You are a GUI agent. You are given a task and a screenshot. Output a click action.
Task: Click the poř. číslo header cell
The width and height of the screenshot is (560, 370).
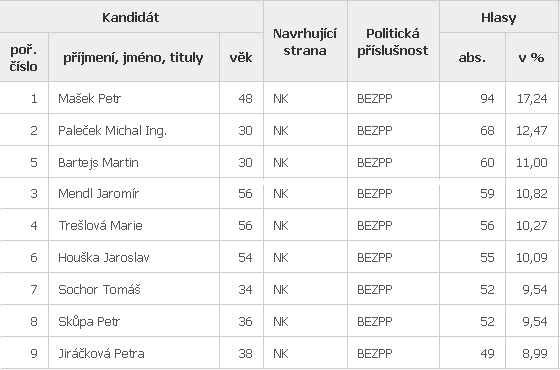point(24,57)
